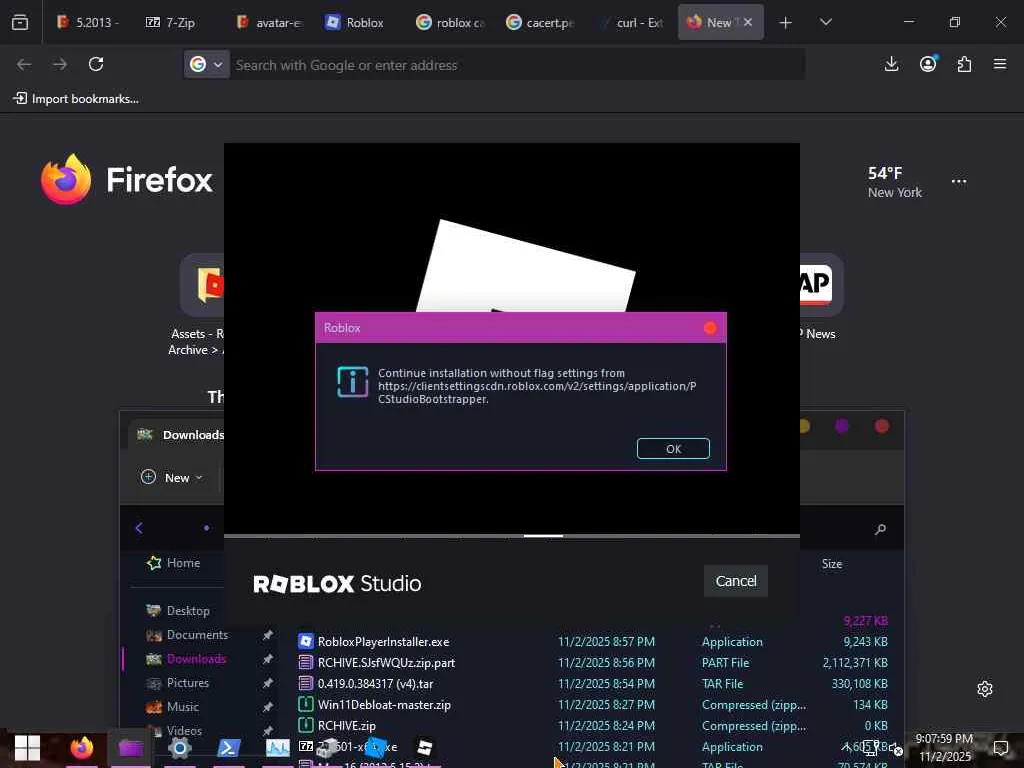Viewport: 1024px width, 768px height.
Task: Click red close dot of Explorer window
Action: (x=882, y=426)
